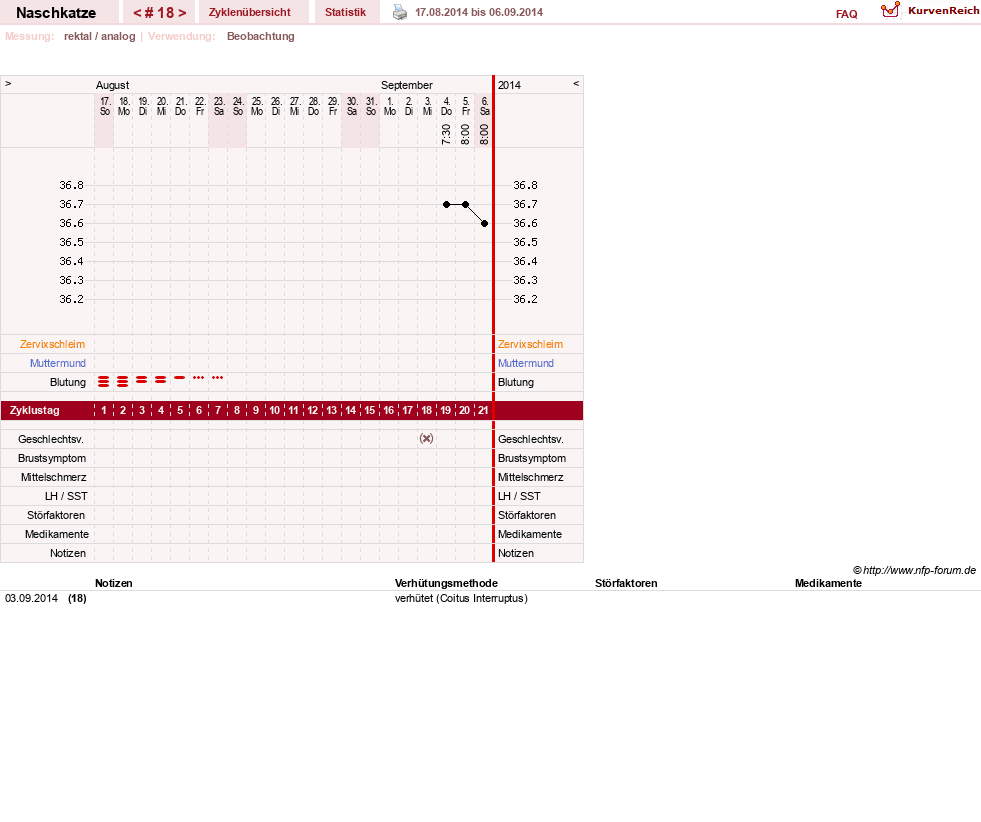Click the Naschkatze user name

click(x=56, y=13)
